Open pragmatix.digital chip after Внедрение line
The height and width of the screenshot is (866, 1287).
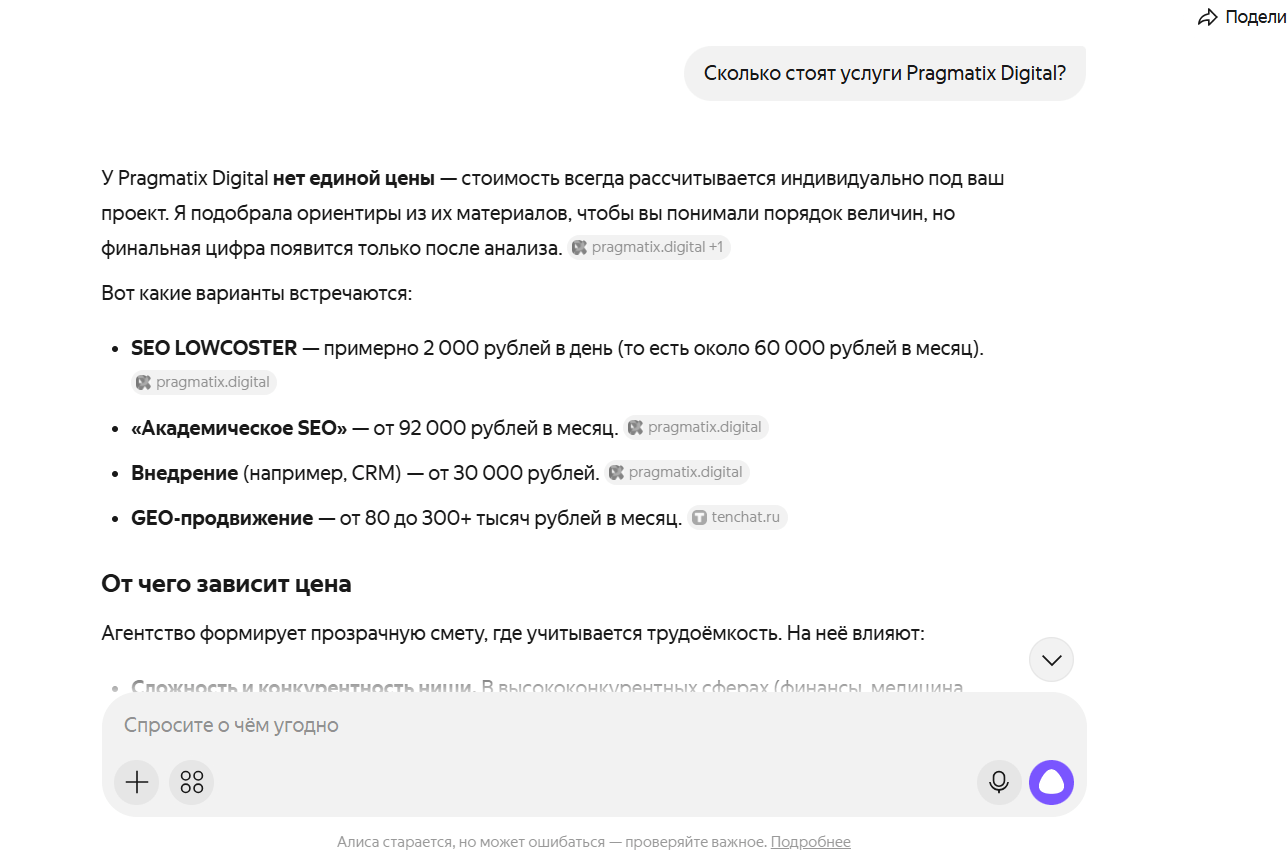677,472
